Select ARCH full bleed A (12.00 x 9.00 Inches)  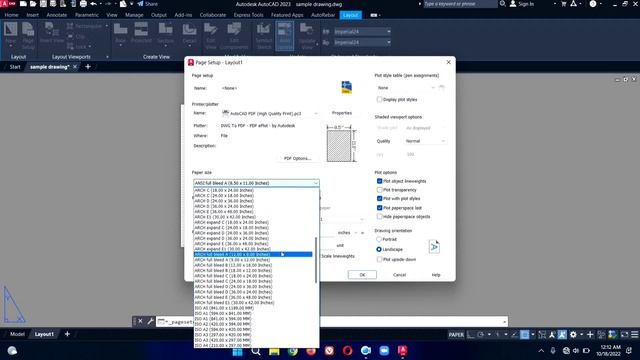pyautogui.click(x=253, y=254)
